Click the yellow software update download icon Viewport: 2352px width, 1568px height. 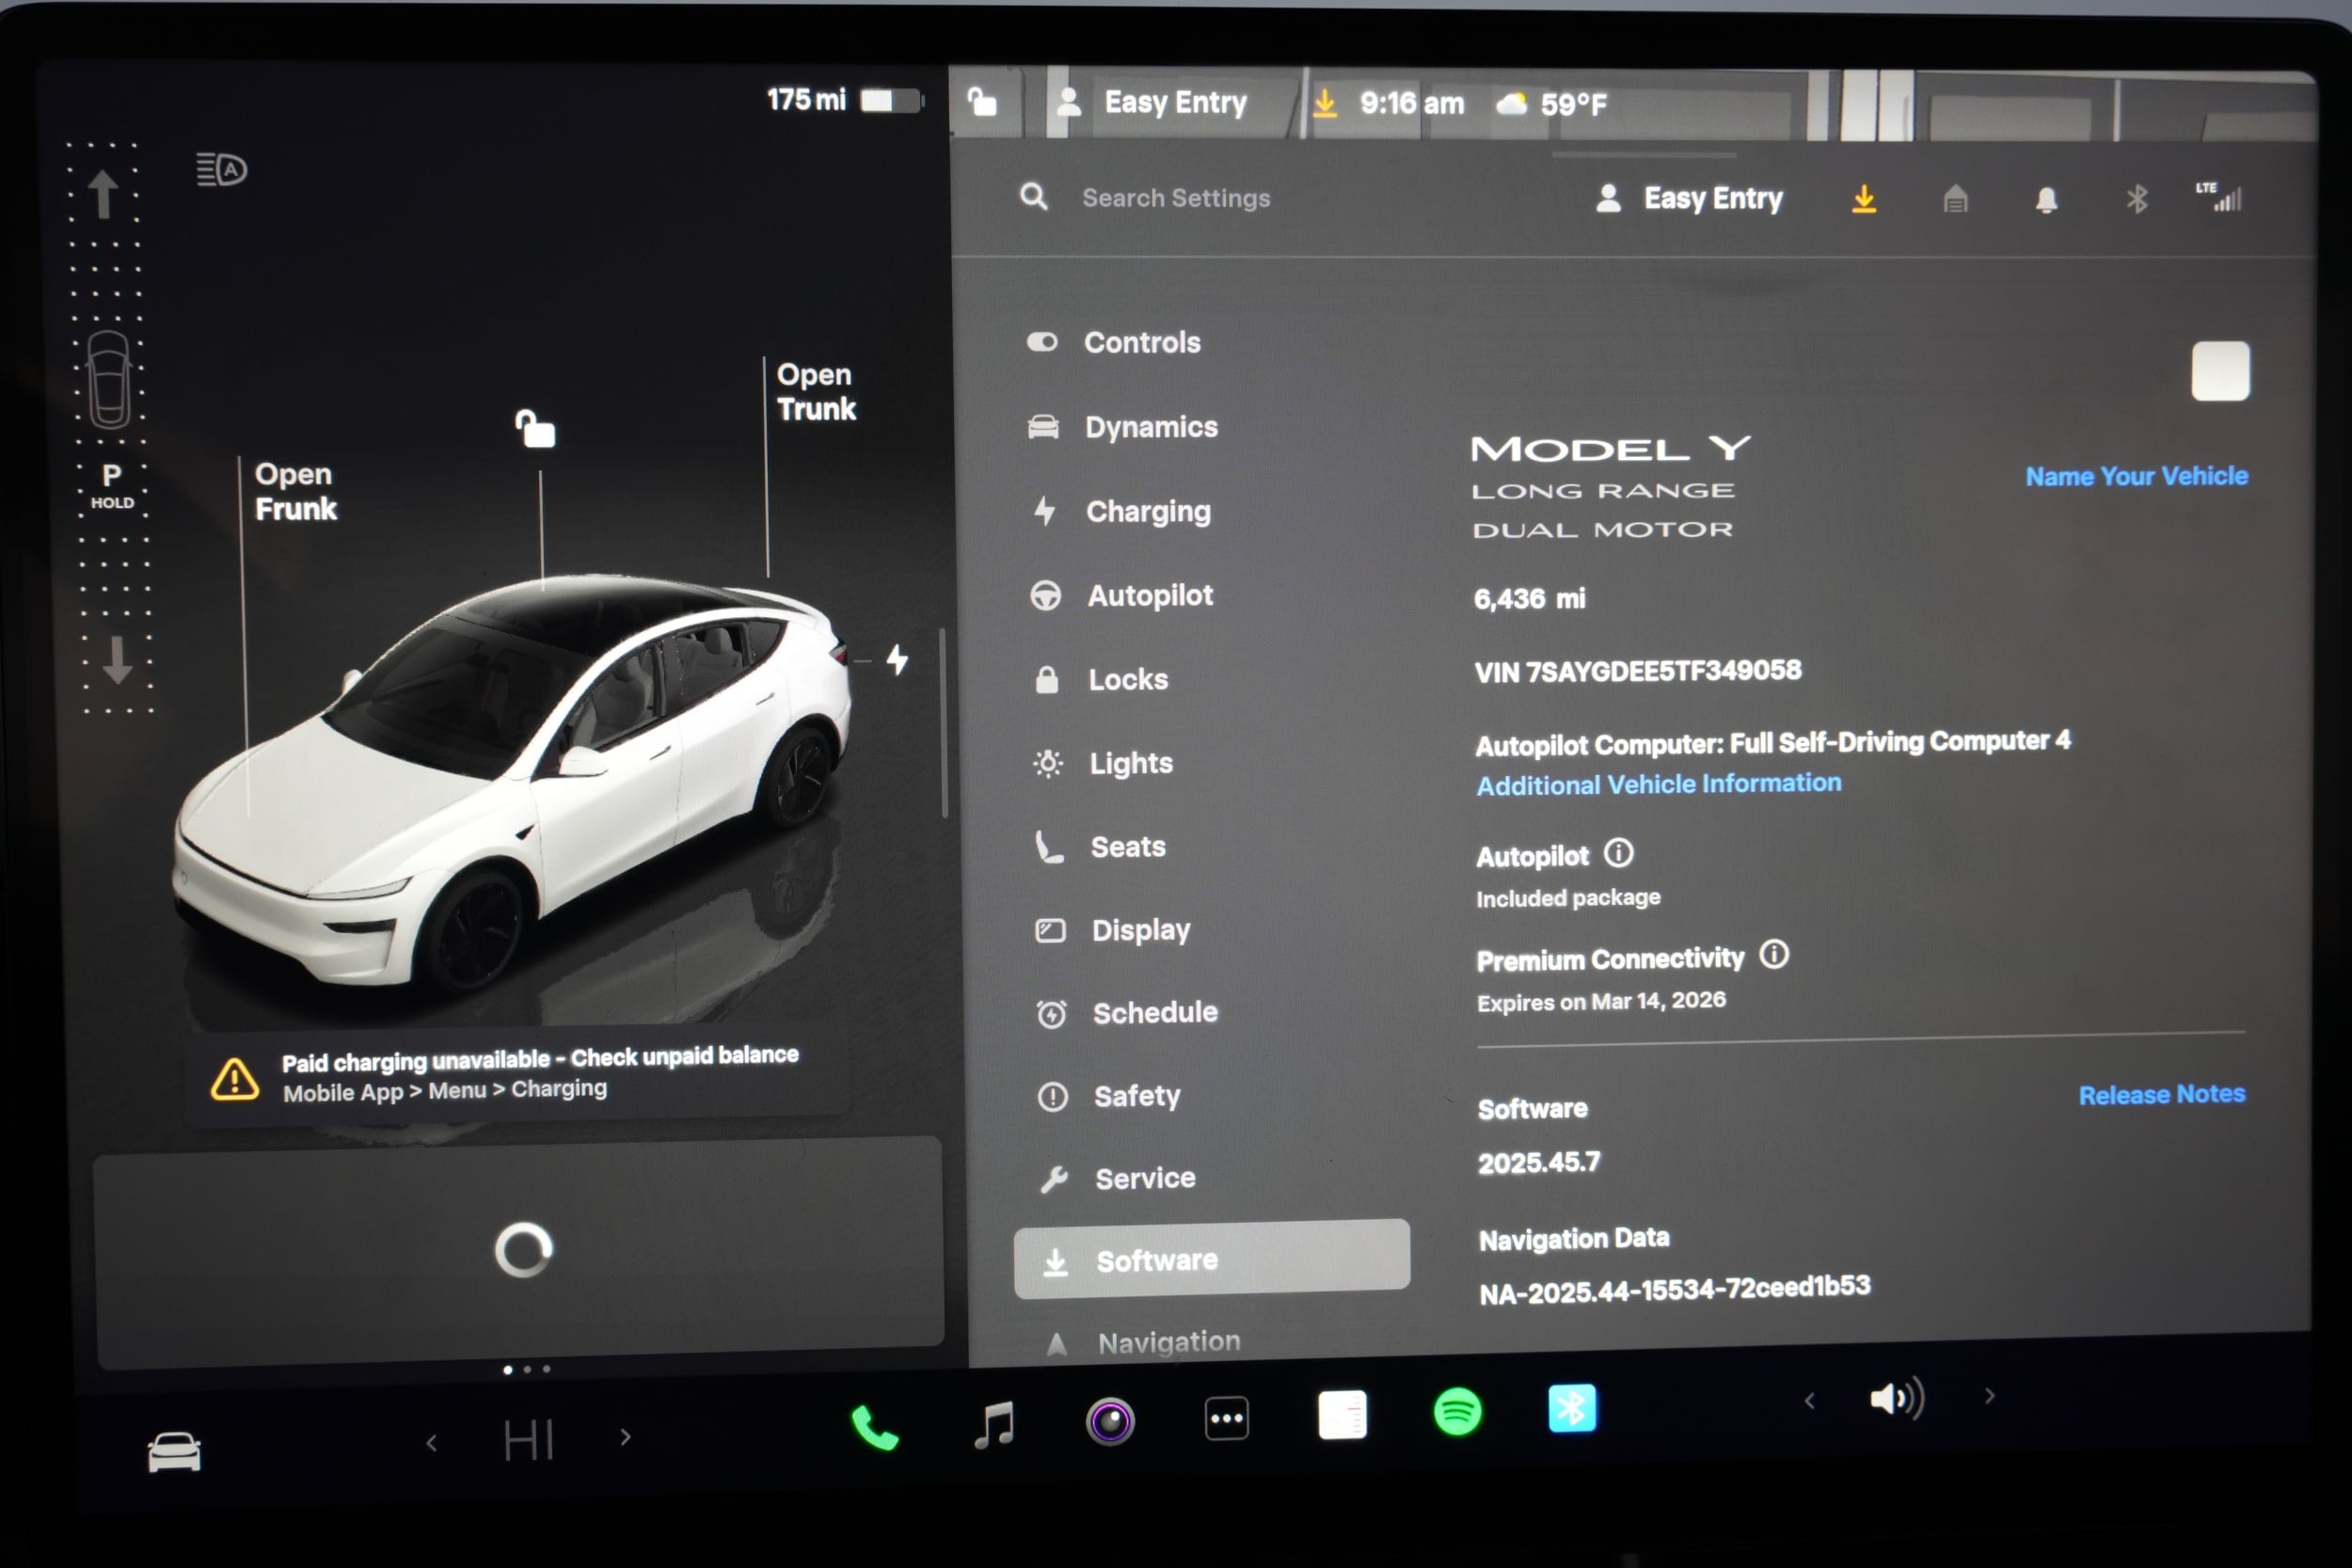[x=1864, y=199]
